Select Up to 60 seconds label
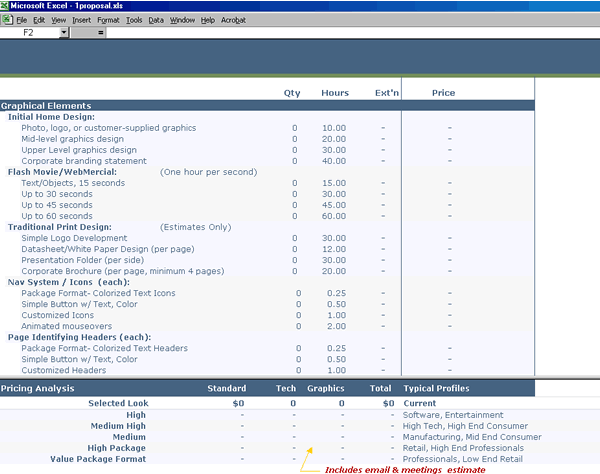This screenshot has height=474, width=600. coord(57,216)
